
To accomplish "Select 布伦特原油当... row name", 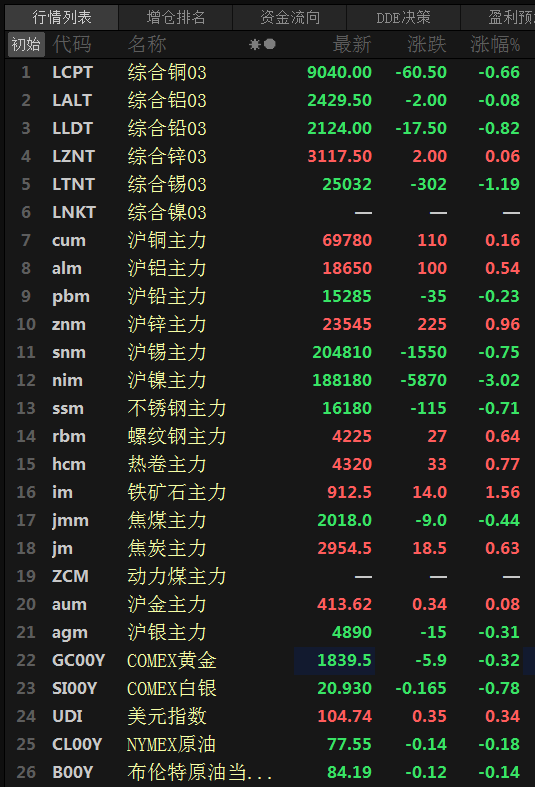I will (x=199, y=772).
